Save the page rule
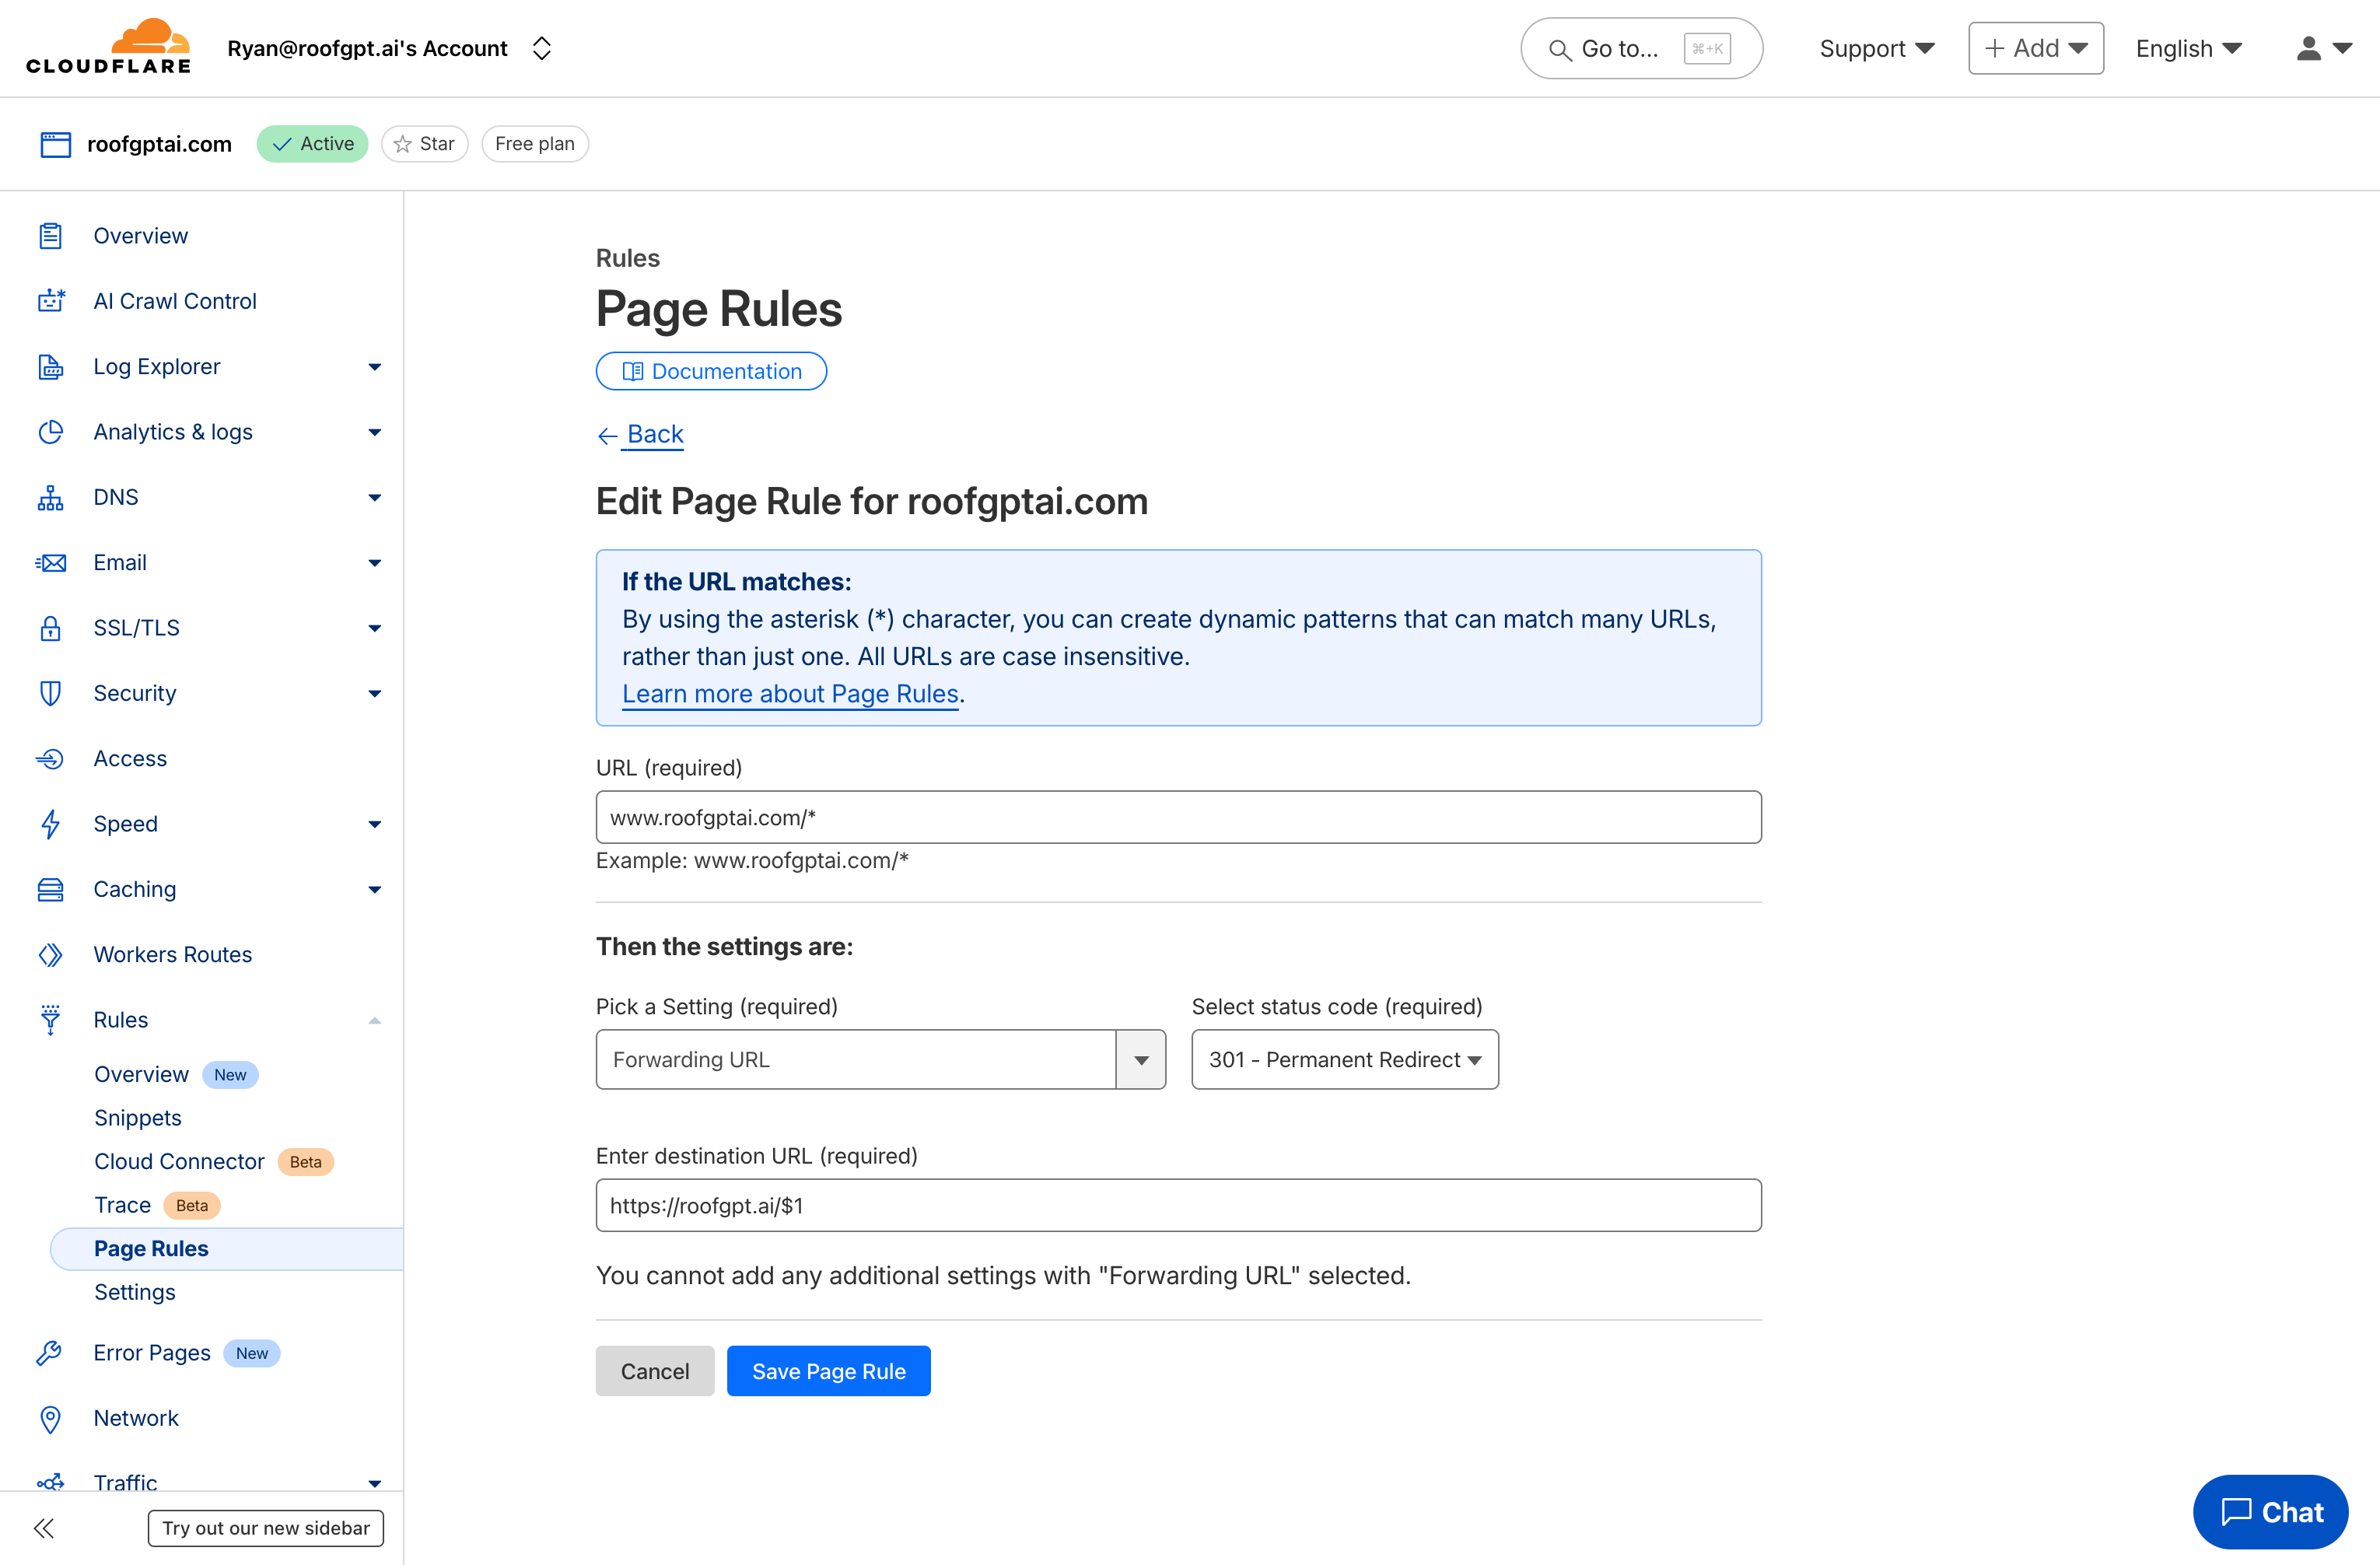 828,1370
